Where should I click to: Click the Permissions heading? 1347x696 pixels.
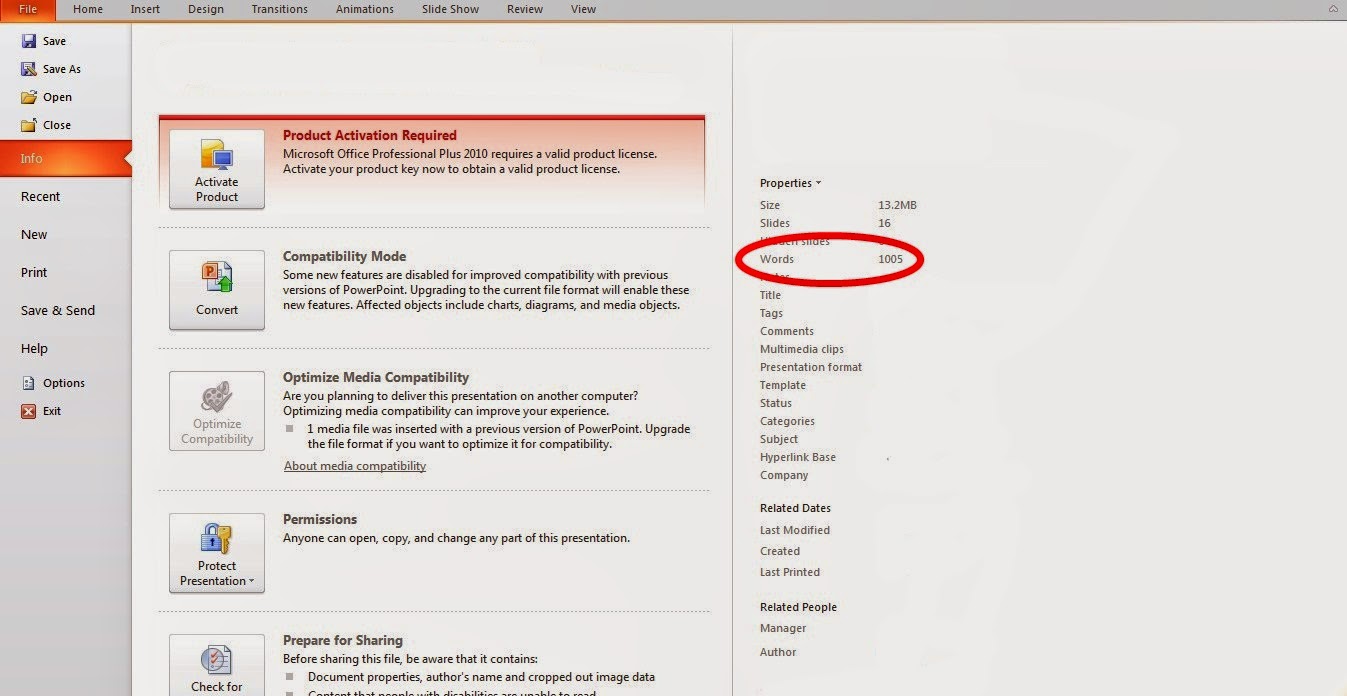click(320, 519)
